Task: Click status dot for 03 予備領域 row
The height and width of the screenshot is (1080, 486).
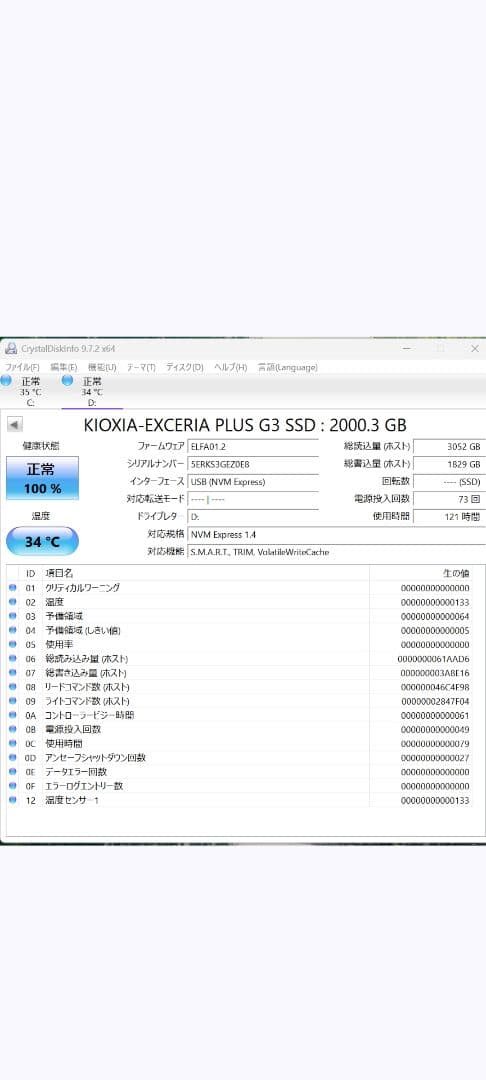Action: pos(12,616)
